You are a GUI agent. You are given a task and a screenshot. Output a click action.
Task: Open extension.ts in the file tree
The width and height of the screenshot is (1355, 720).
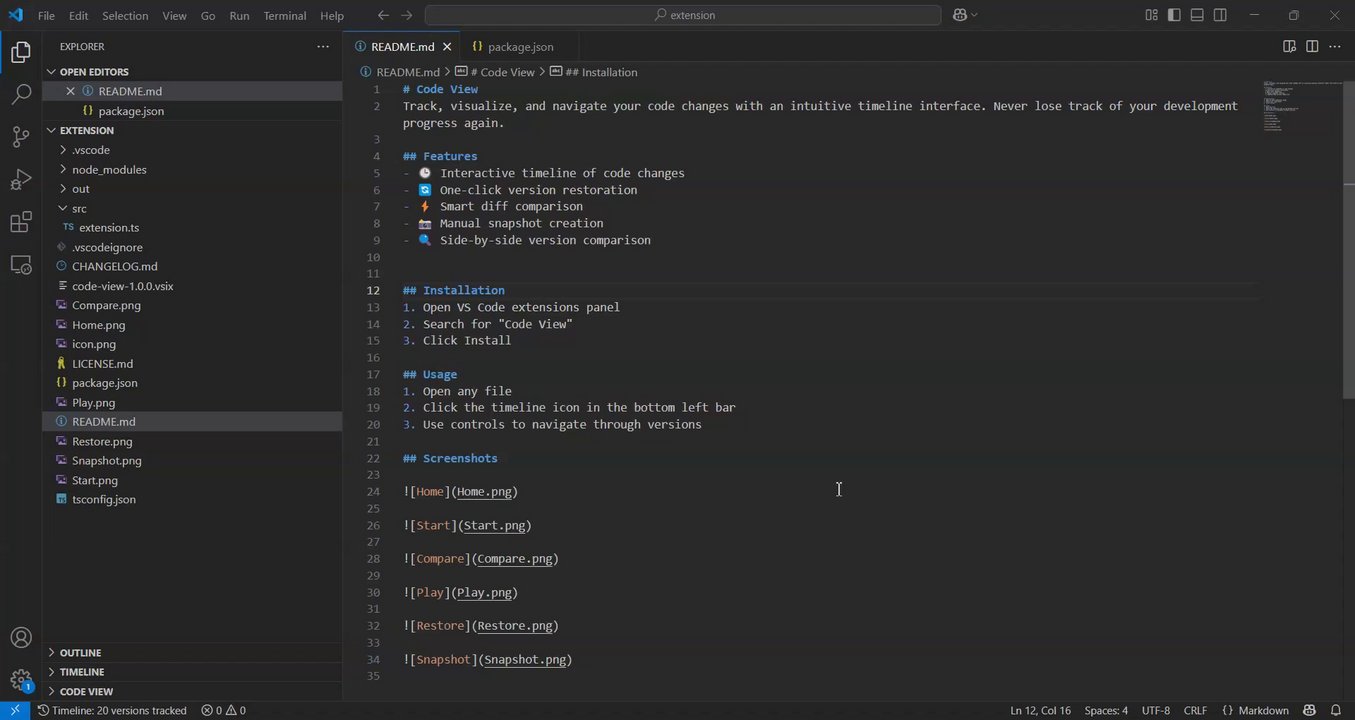pyautogui.click(x=192, y=228)
